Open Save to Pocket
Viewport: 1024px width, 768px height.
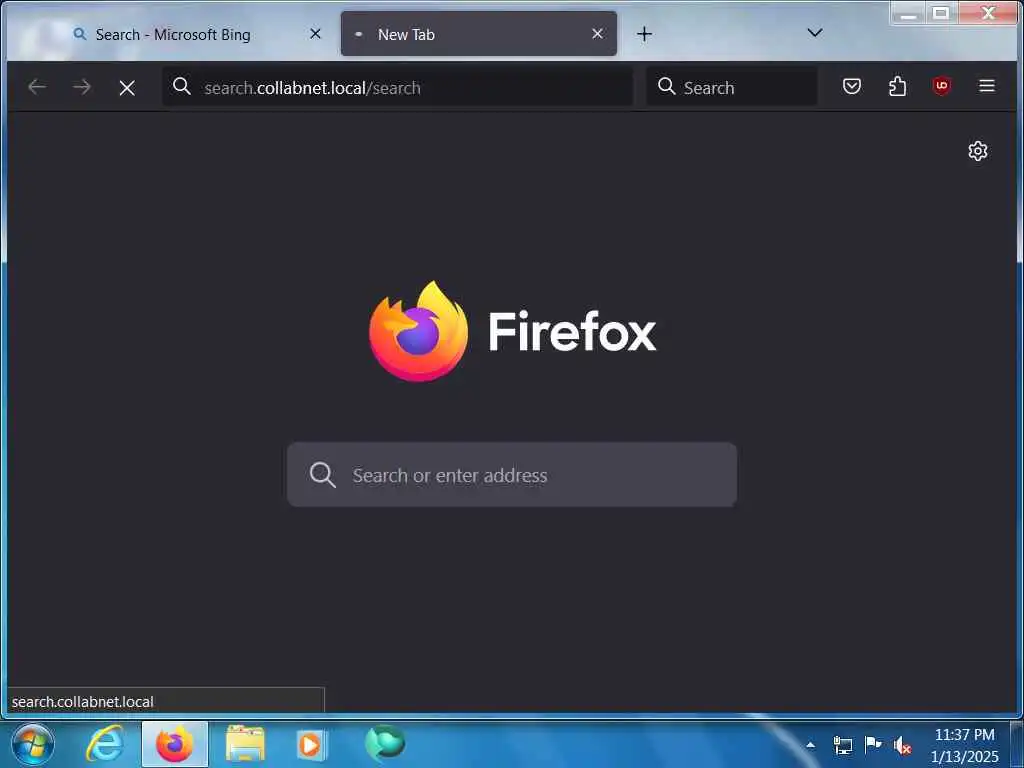tap(852, 86)
